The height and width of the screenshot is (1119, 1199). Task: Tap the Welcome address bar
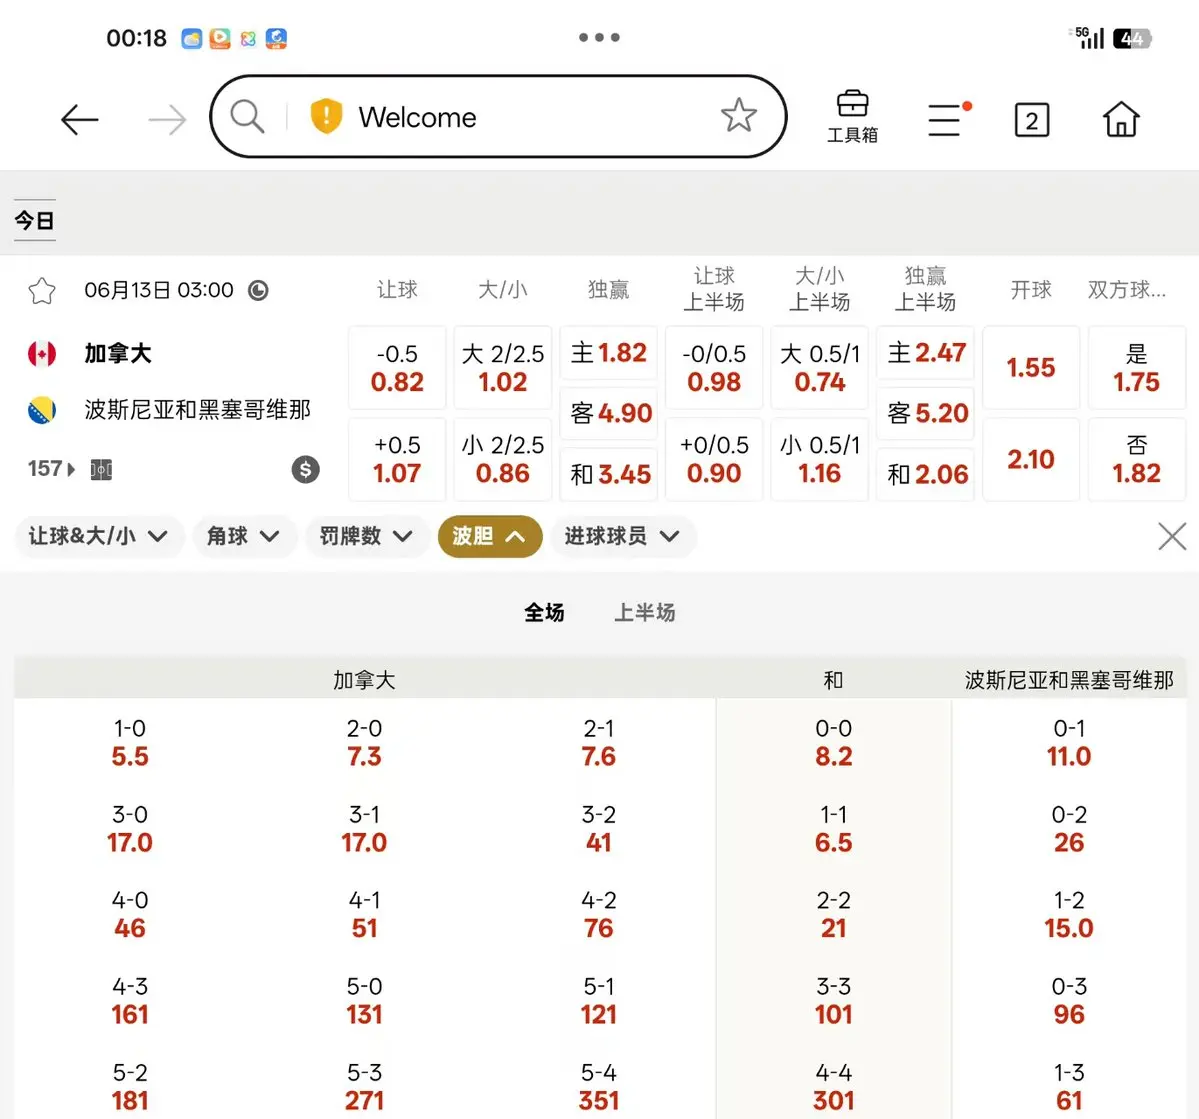tap(498, 116)
